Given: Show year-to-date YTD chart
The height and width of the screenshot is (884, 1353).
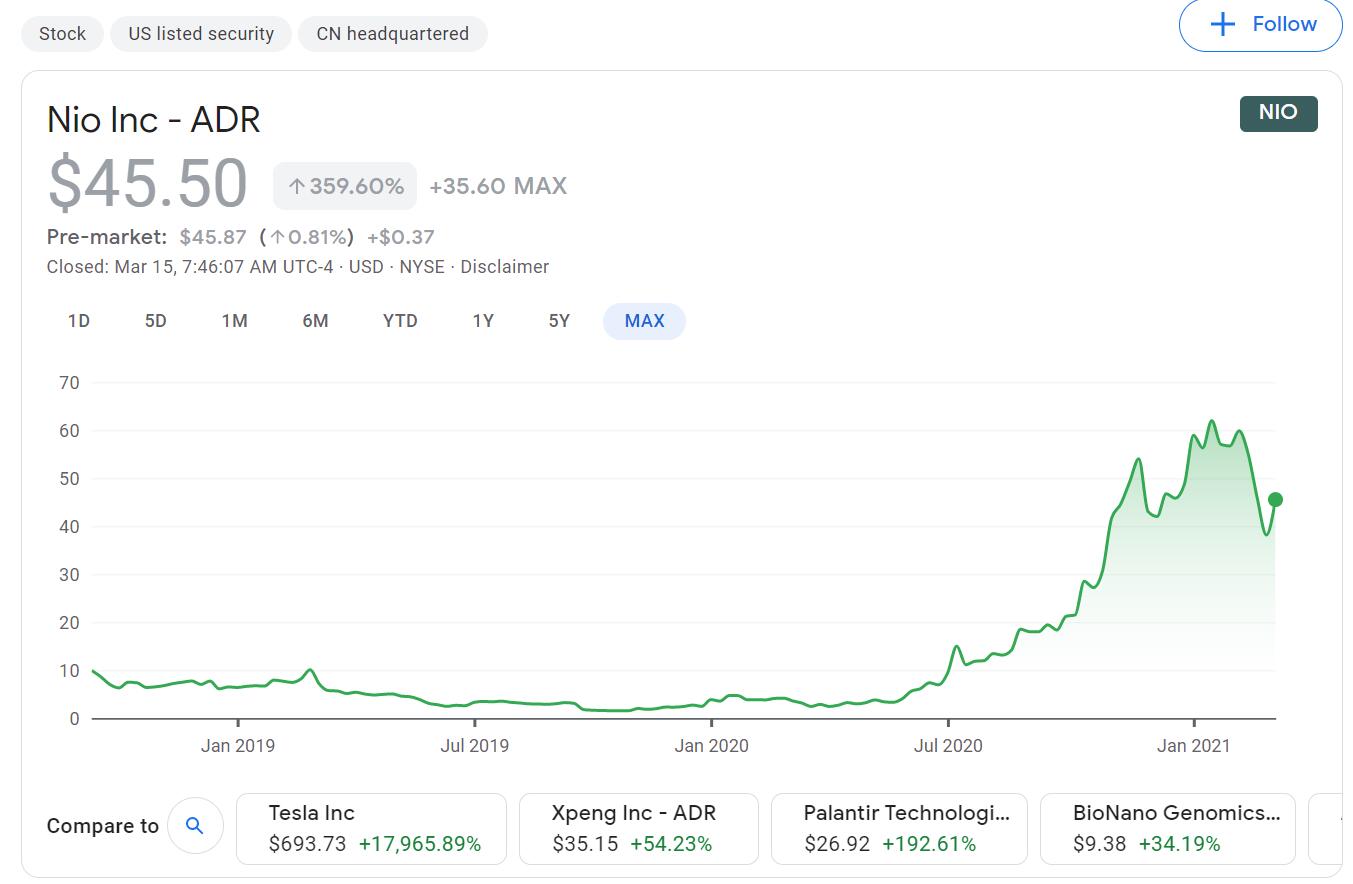Looking at the screenshot, I should [400, 321].
